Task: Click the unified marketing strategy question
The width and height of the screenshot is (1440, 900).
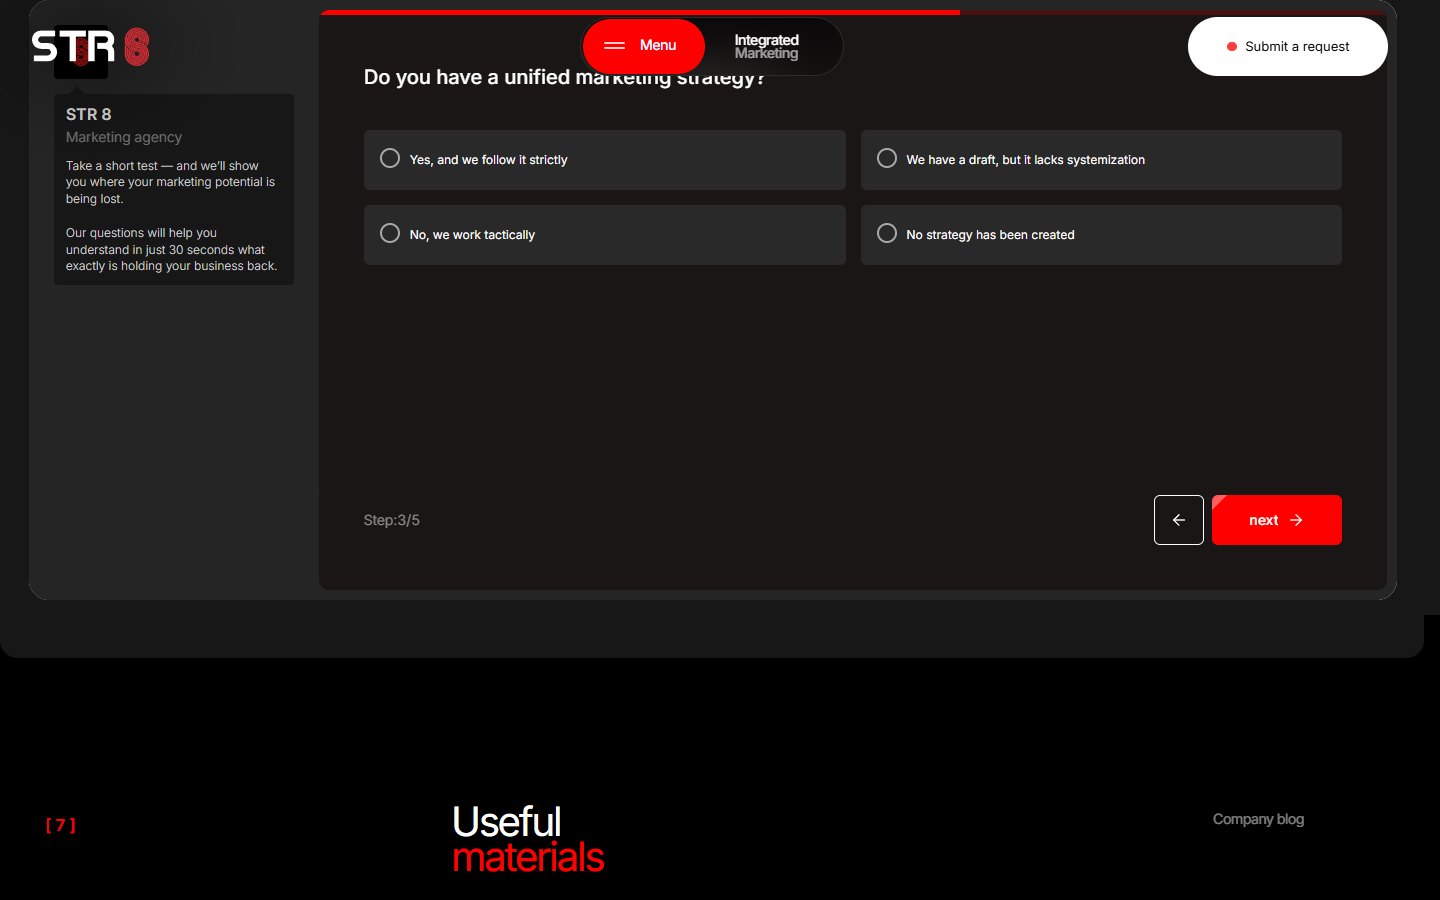Action: point(564,78)
